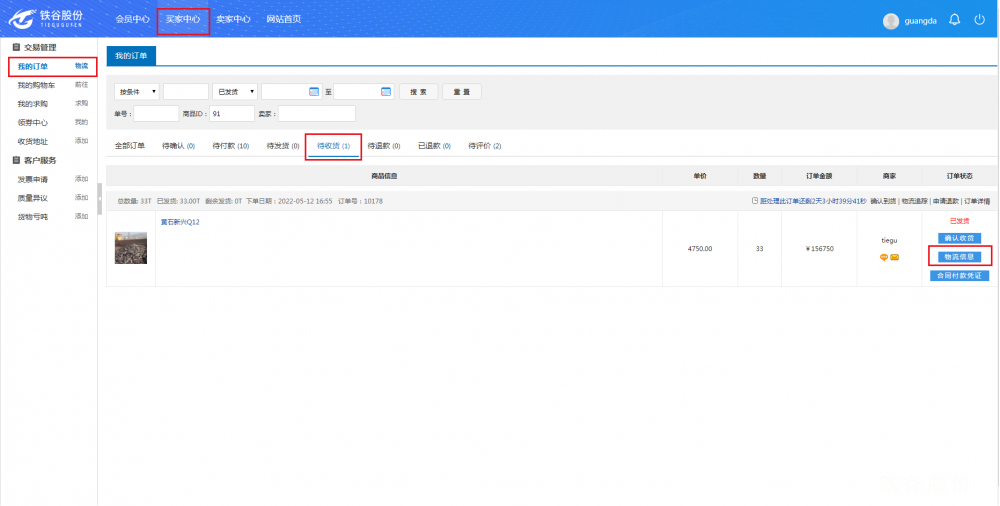
Task: Collapse the sidebar using the handle
Action: tap(100, 198)
